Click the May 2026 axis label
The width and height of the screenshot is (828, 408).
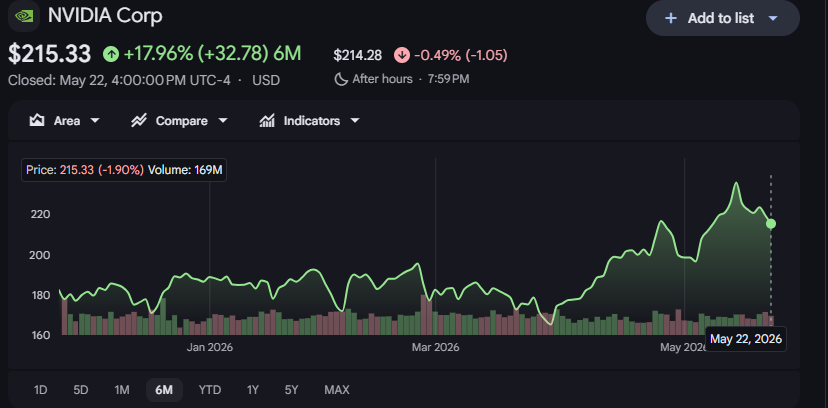(x=683, y=348)
